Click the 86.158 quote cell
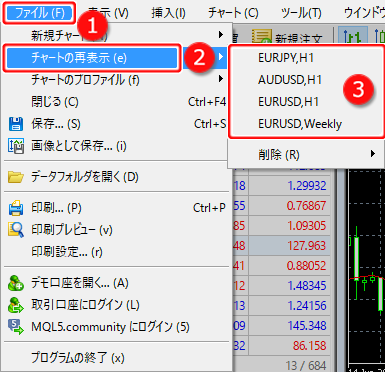385x372 pixels. click(289, 346)
